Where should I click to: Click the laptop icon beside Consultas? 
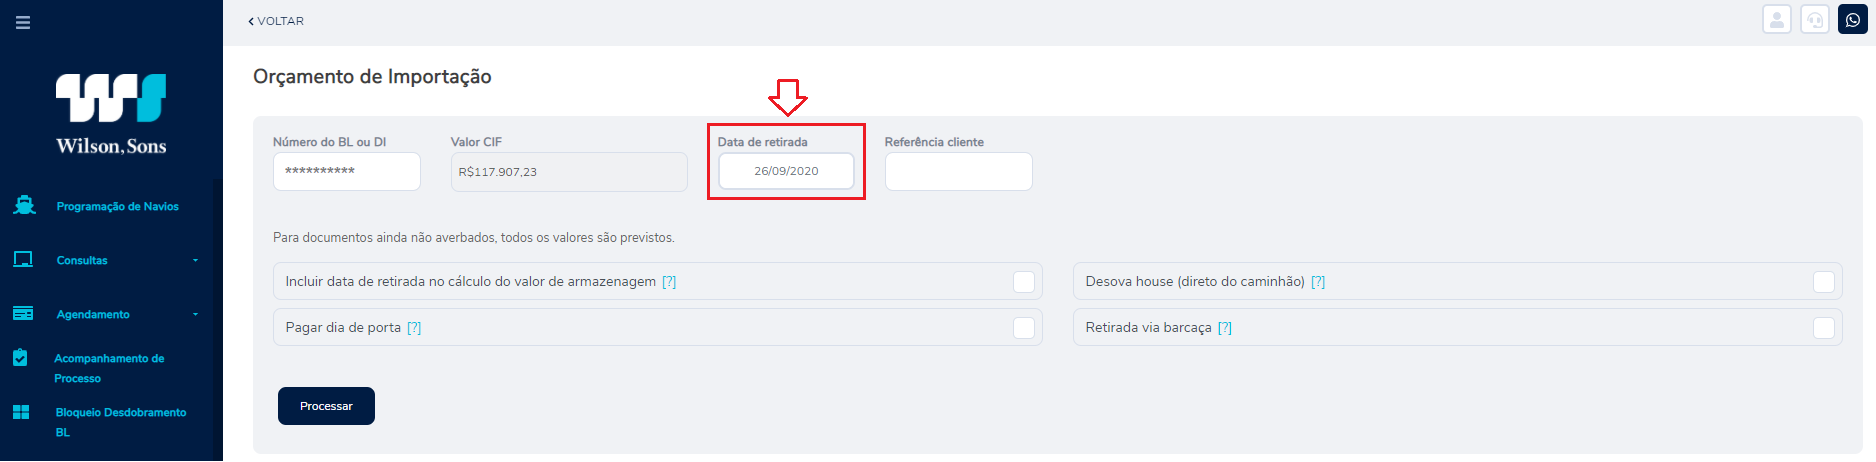click(x=23, y=259)
